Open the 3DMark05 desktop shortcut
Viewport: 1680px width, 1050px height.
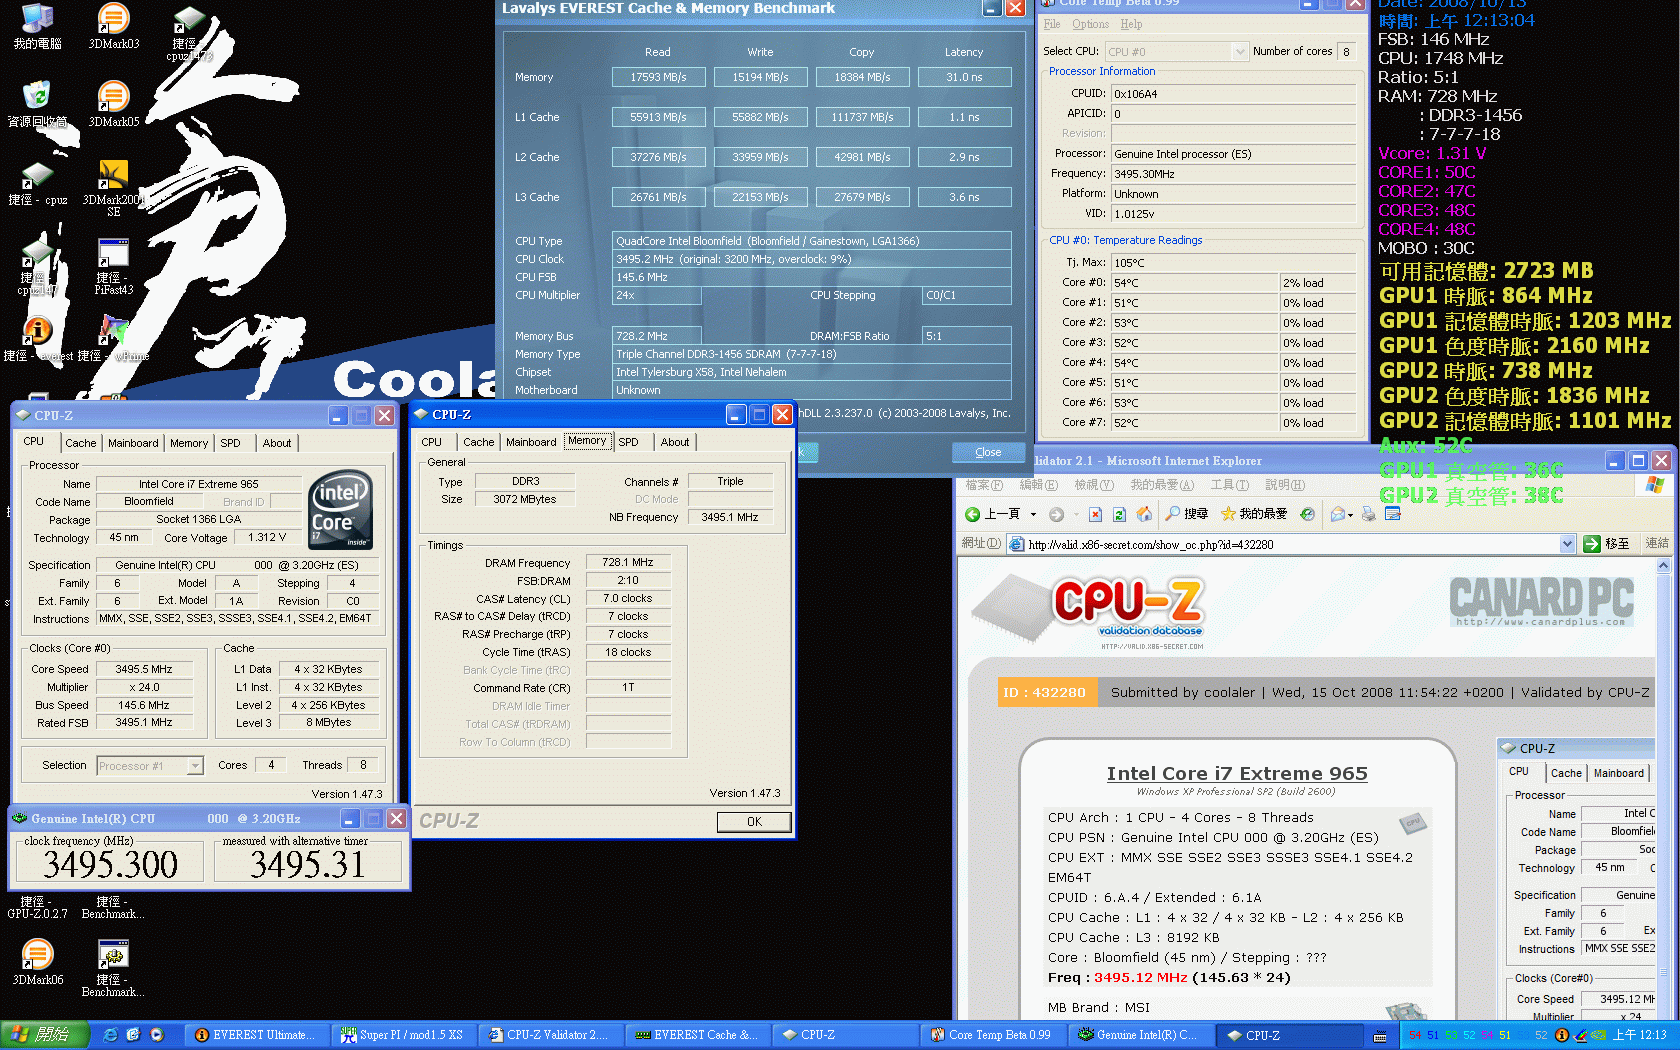(x=114, y=104)
